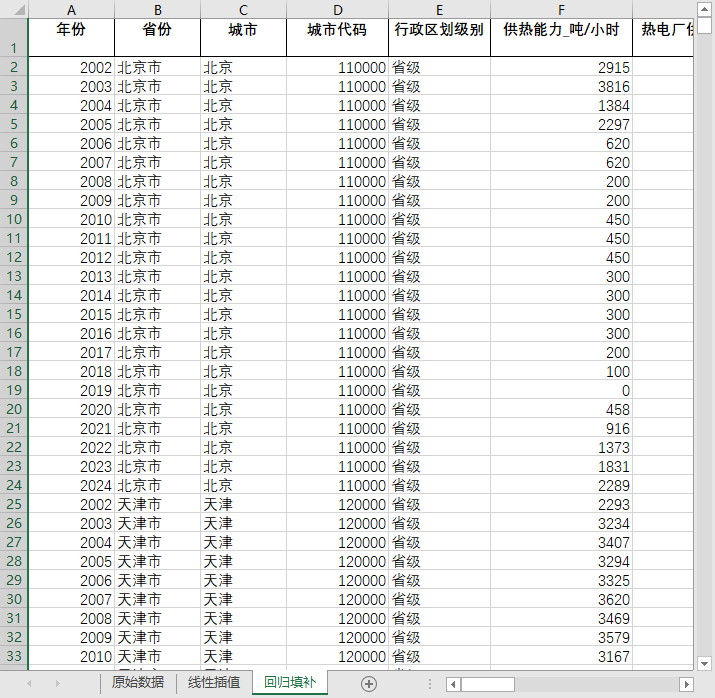Select column F header

(x=561, y=10)
